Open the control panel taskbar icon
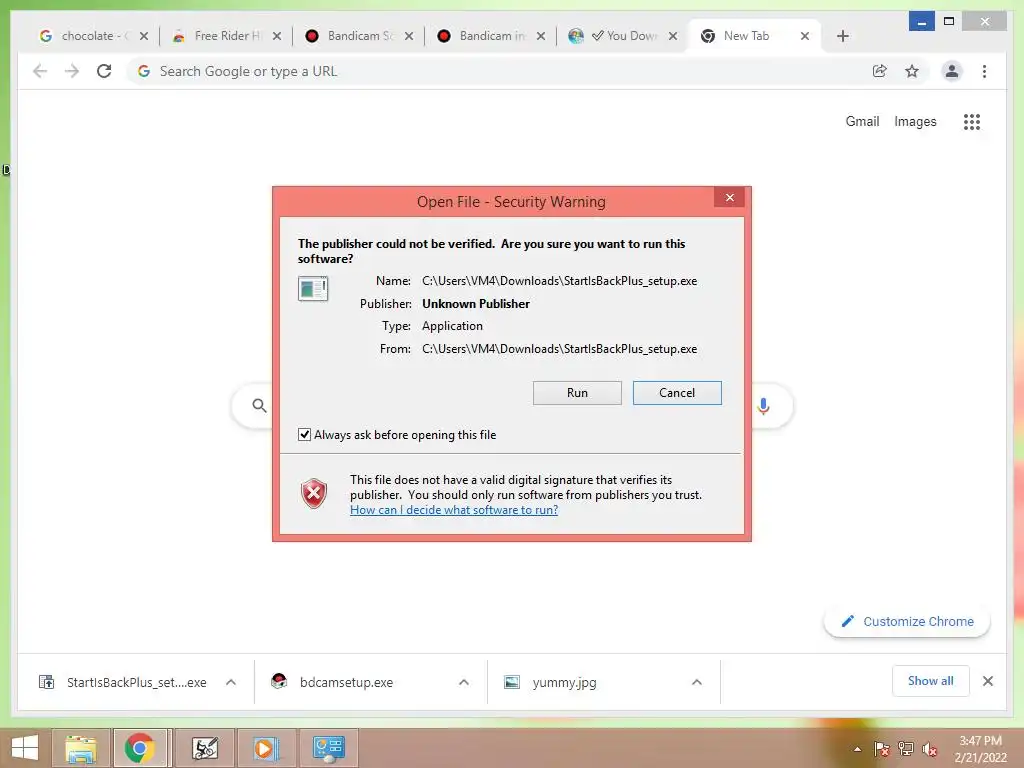Viewport: 1024px width, 768px height. (x=328, y=748)
